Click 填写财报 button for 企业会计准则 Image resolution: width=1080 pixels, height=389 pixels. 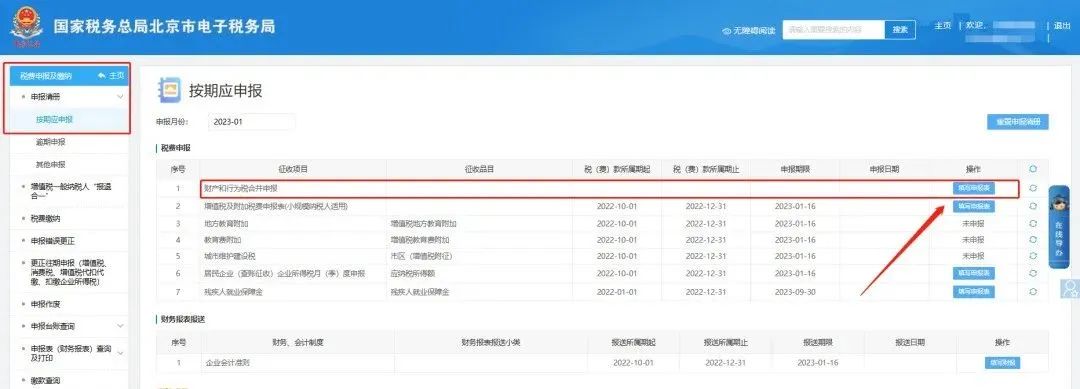coord(1001,363)
